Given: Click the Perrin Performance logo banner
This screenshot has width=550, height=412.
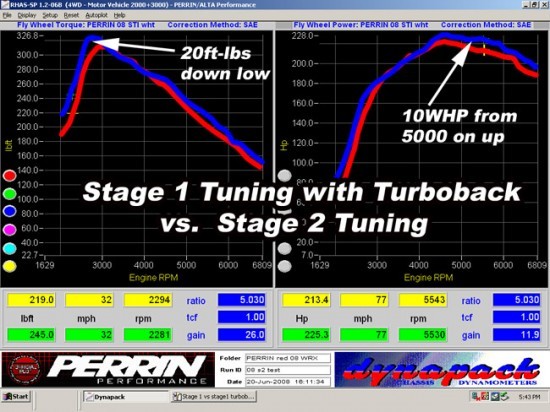Looking at the screenshot, I should tap(108, 370).
